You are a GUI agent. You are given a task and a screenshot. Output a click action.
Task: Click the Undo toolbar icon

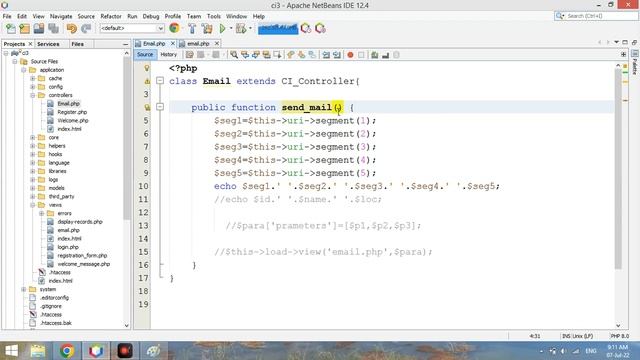click(71, 29)
